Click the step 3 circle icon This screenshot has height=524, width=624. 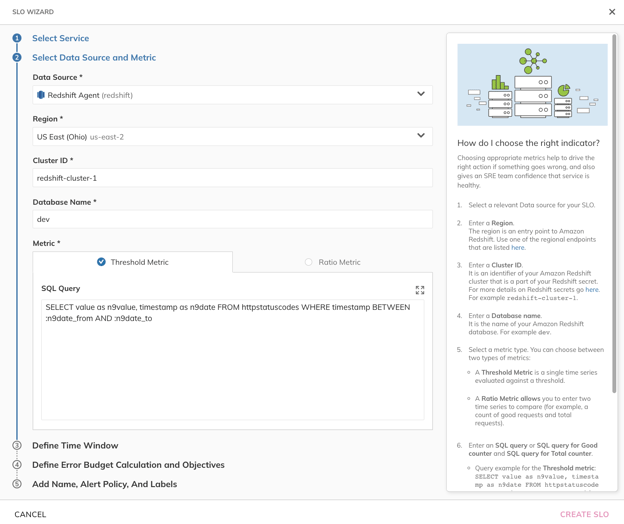coord(17,446)
